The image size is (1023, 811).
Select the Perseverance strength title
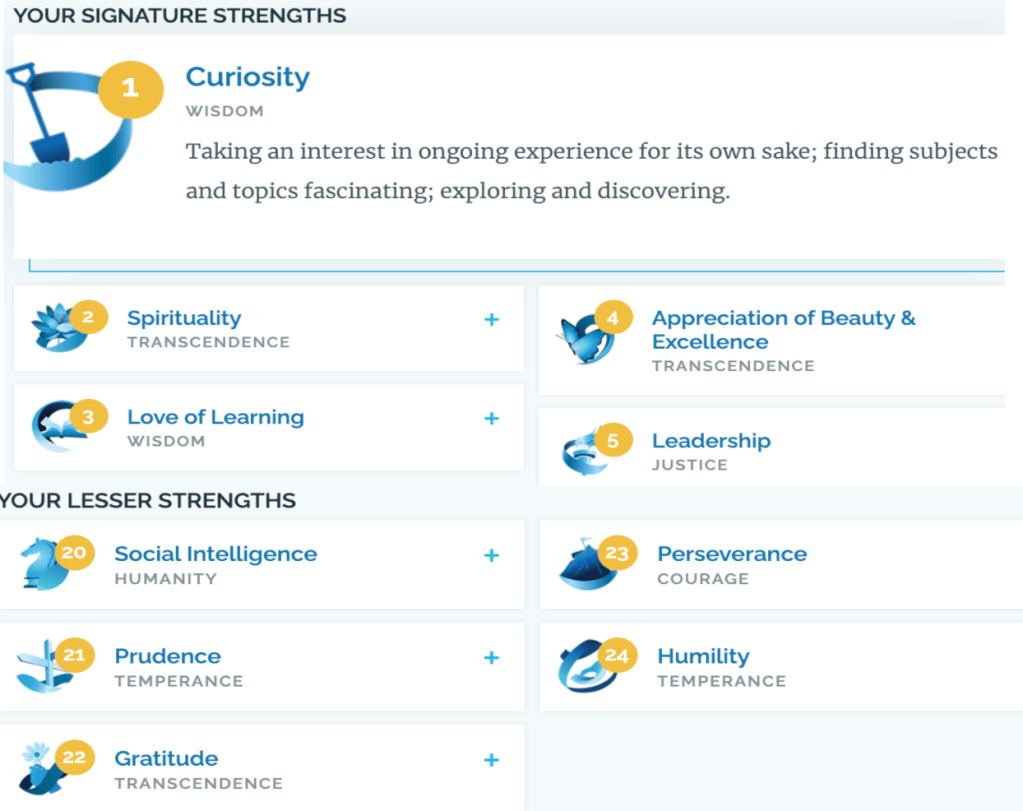[732, 554]
